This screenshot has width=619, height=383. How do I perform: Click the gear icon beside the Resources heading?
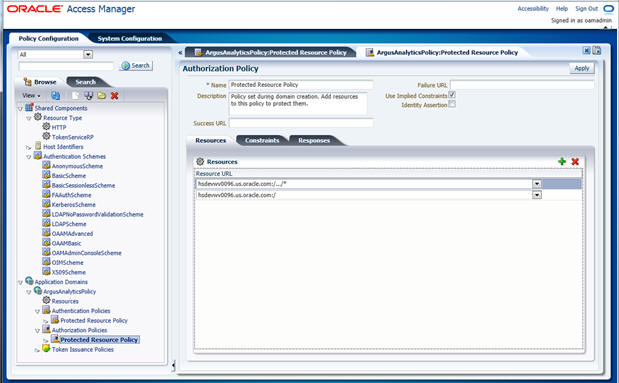pyautogui.click(x=200, y=161)
